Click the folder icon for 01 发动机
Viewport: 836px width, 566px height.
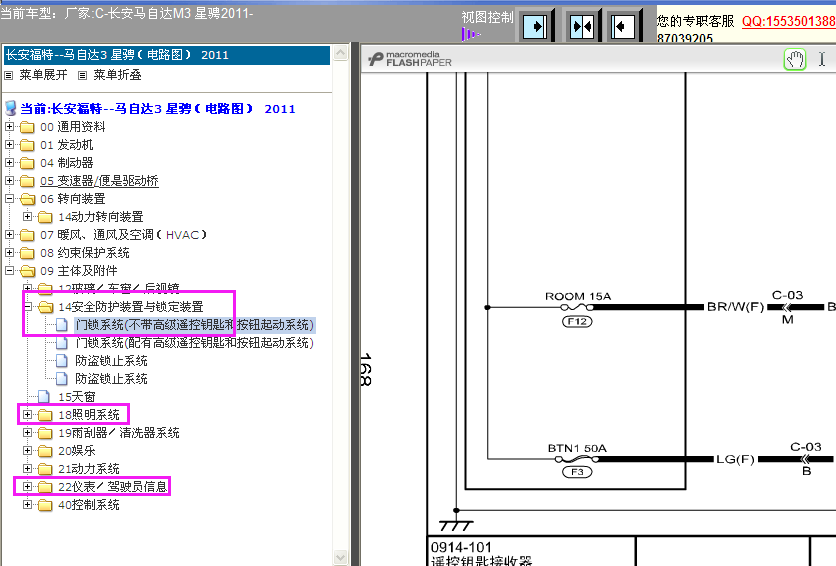pyautogui.click(x=28, y=145)
